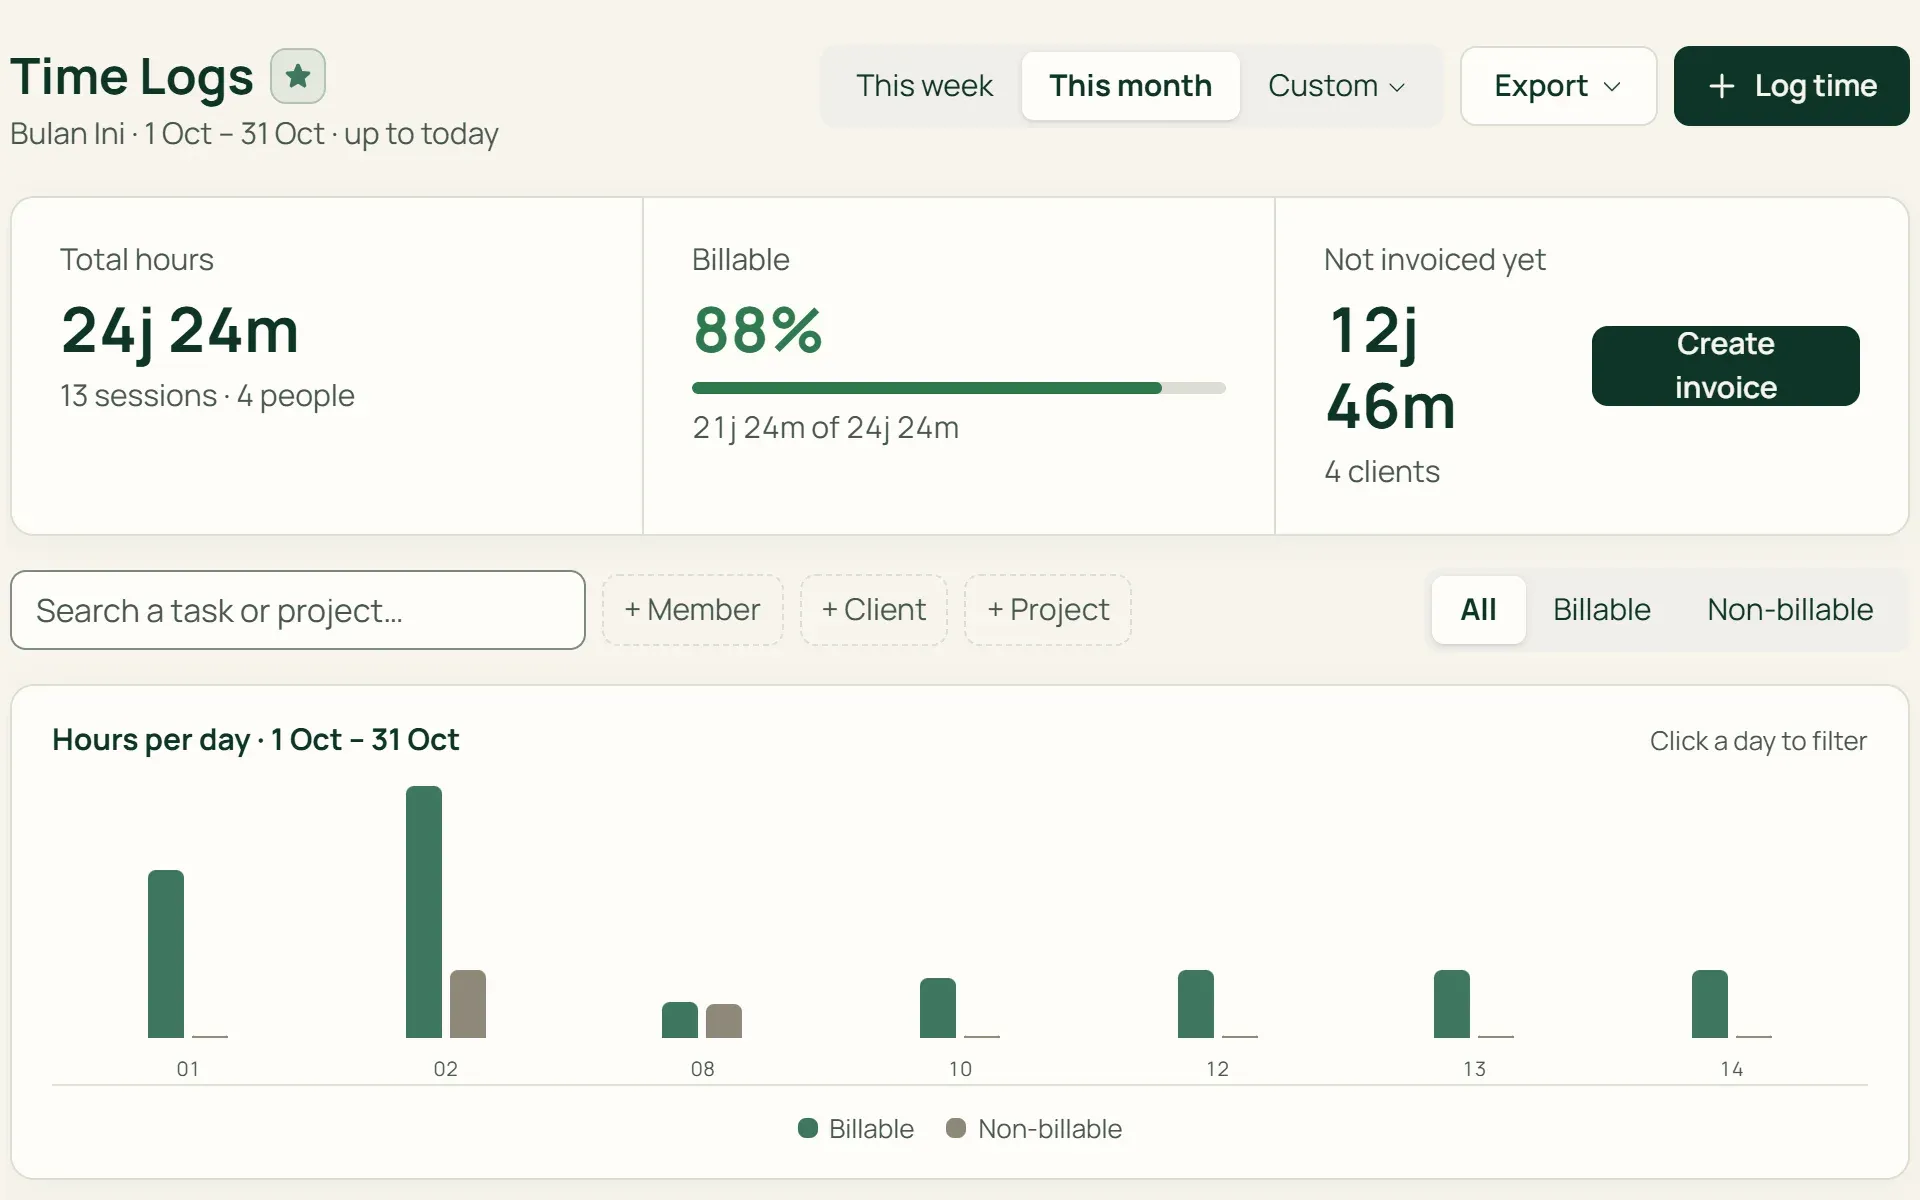Viewport: 1920px width, 1200px height.
Task: Click the 21j 24m of 24j 24m text
Action: pos(825,428)
